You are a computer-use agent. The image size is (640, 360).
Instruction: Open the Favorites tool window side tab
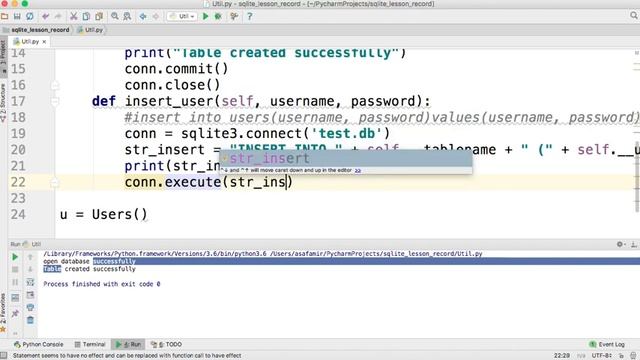pos(3,312)
